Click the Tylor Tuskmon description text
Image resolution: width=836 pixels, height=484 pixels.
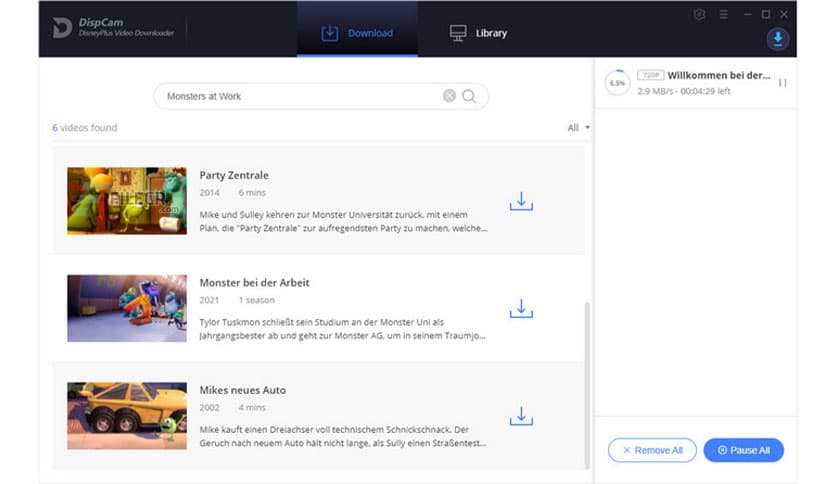(342, 329)
